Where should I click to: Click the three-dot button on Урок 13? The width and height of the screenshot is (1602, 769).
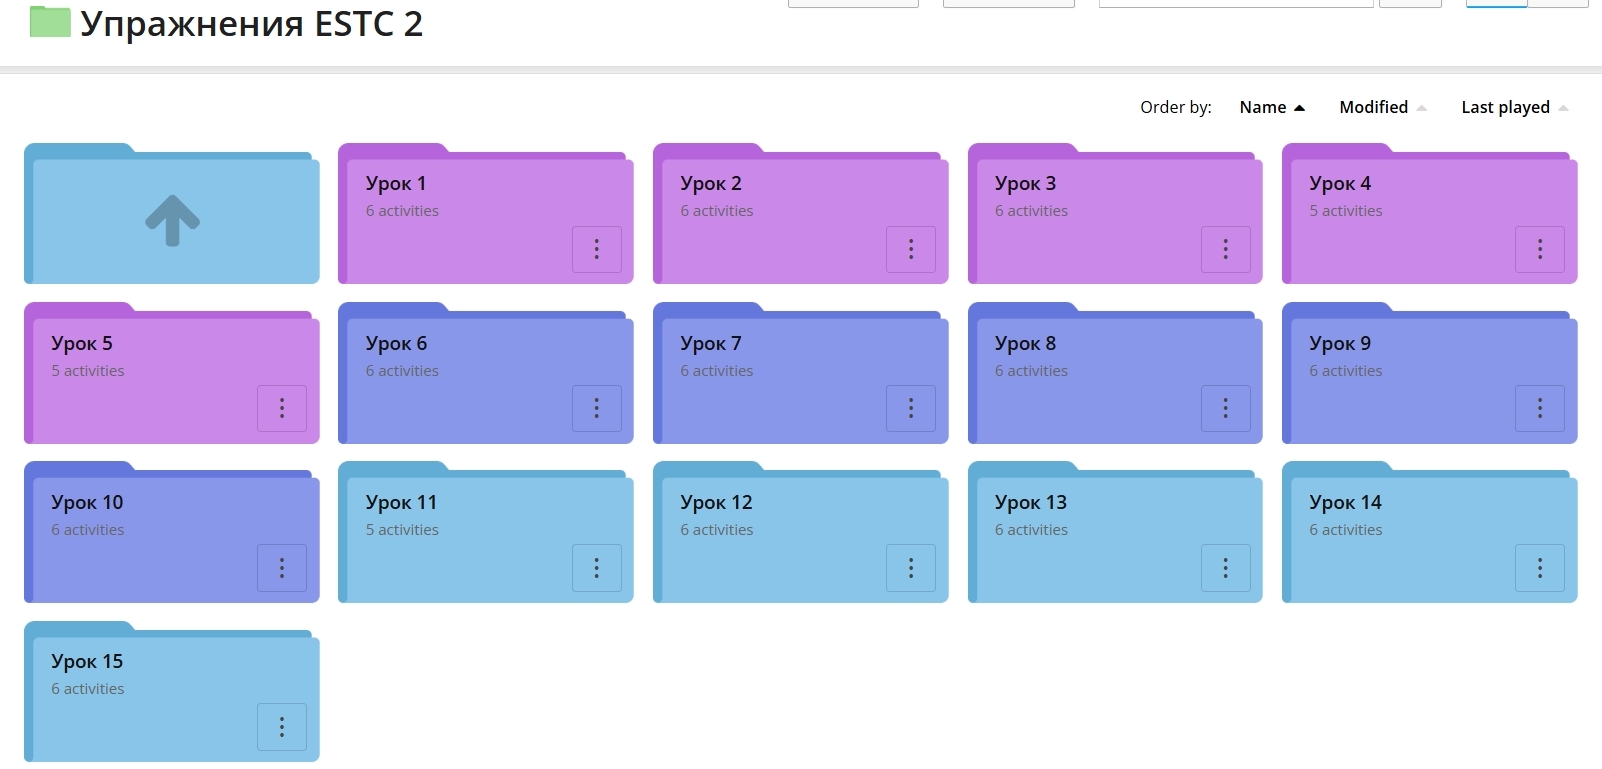[1225, 568]
